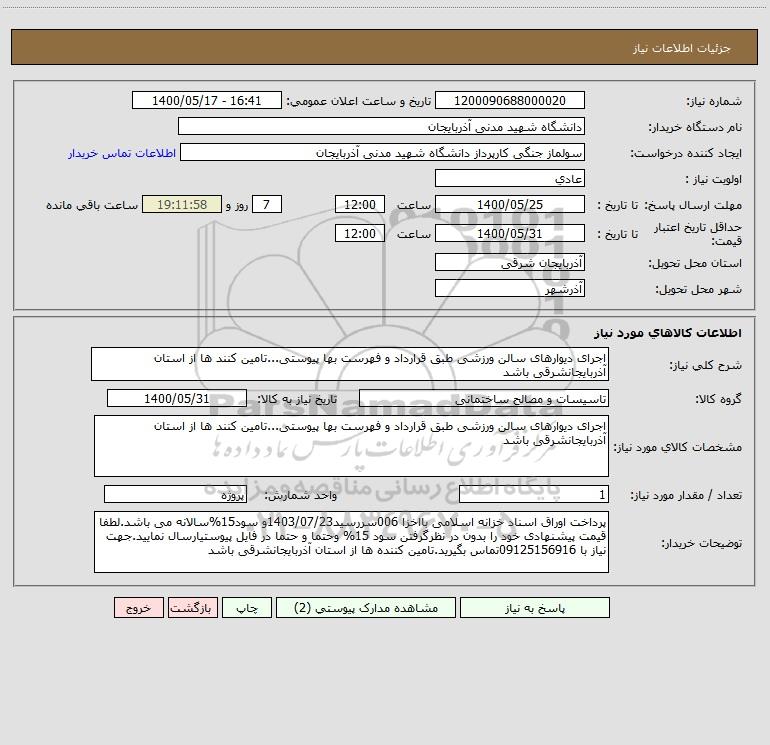Click the ایجاد کننده درخواست label
The height and width of the screenshot is (745, 770).
(686, 153)
